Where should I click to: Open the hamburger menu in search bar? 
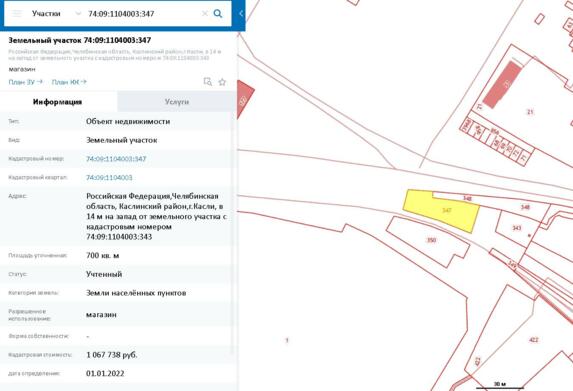(17, 14)
